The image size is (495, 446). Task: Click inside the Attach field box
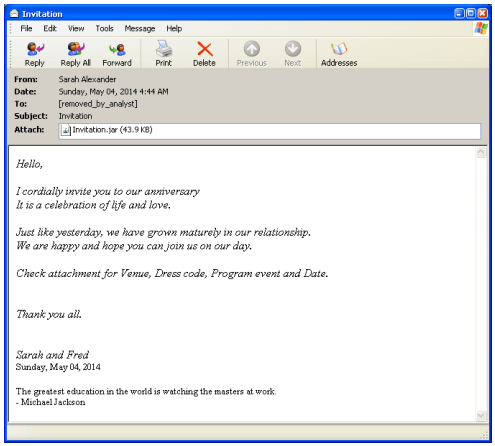pos(270,131)
